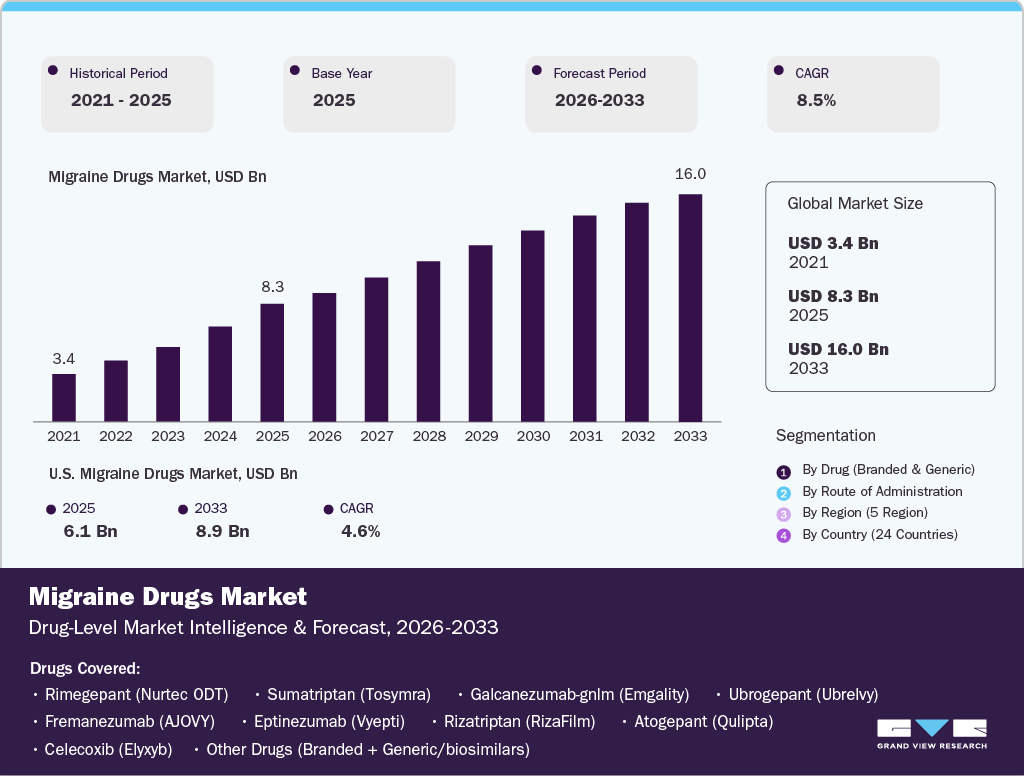1024x776 pixels.
Task: Click the 2033 bar in the chart
Action: click(690, 308)
